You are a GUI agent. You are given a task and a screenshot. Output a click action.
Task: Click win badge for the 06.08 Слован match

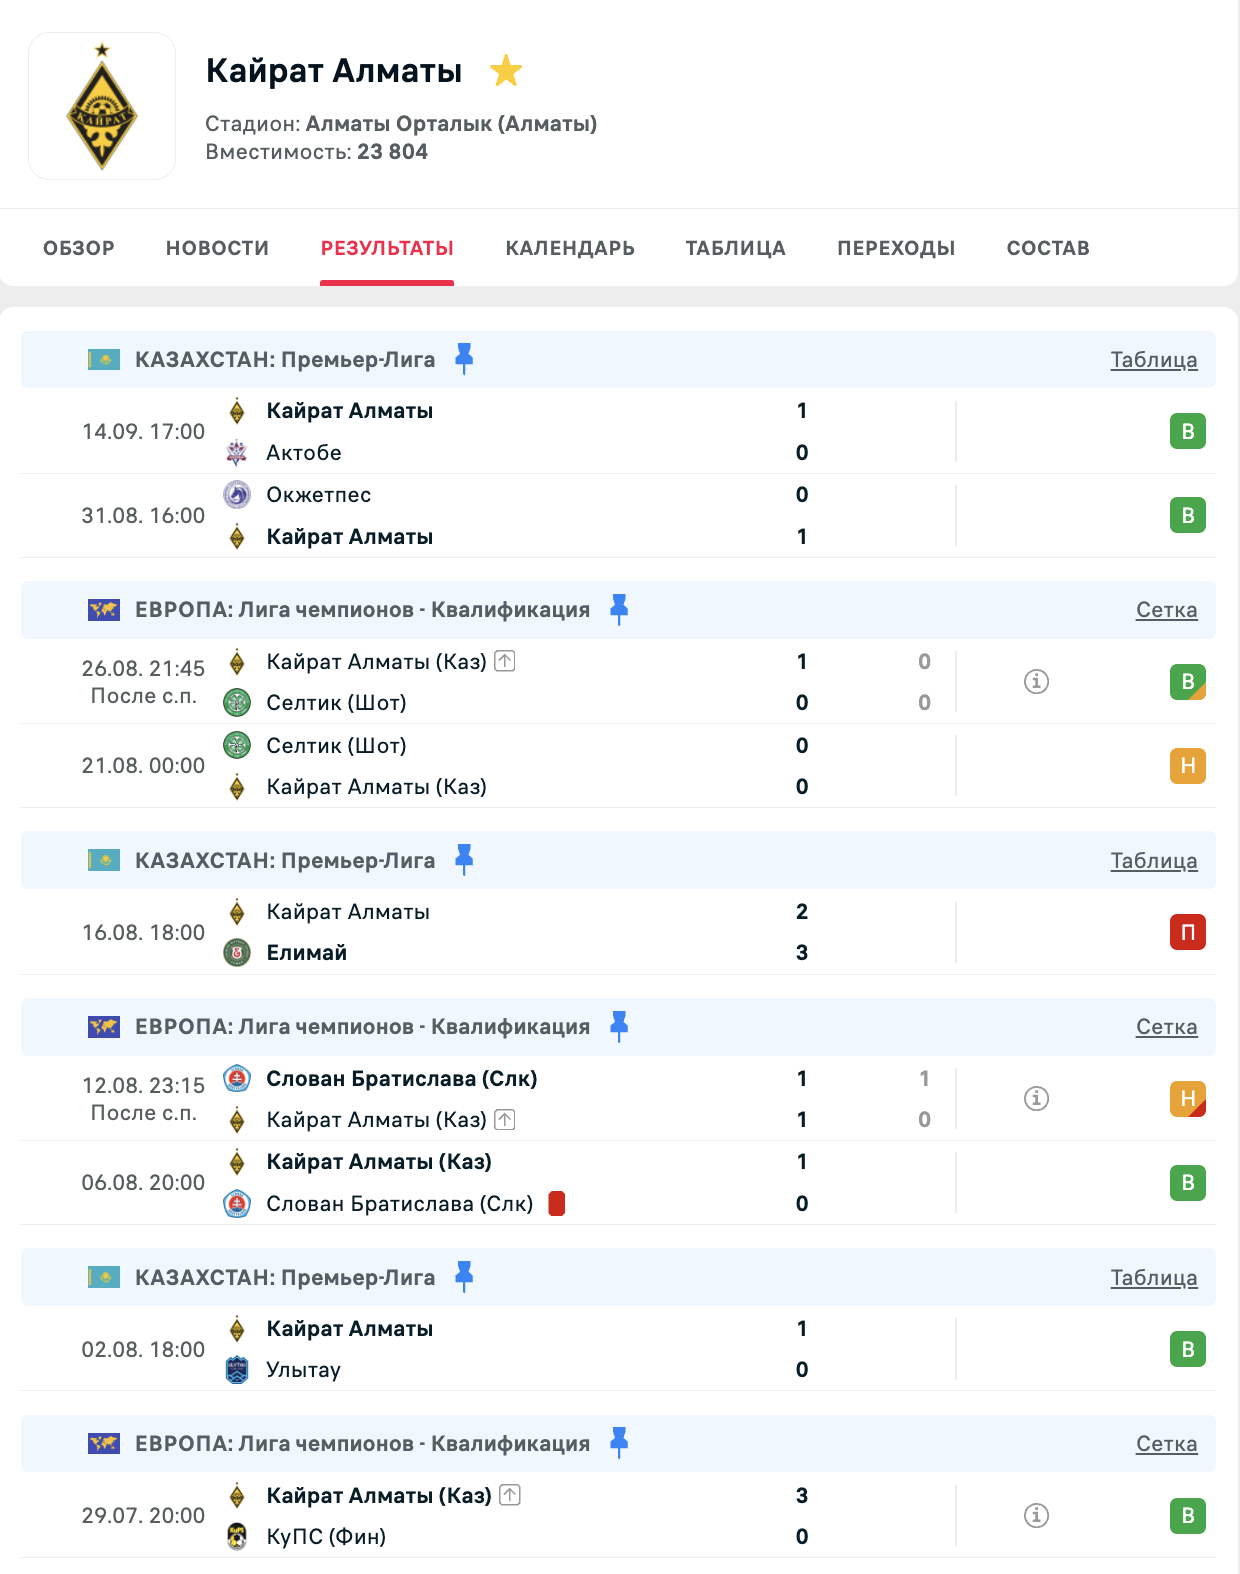click(x=1188, y=1183)
